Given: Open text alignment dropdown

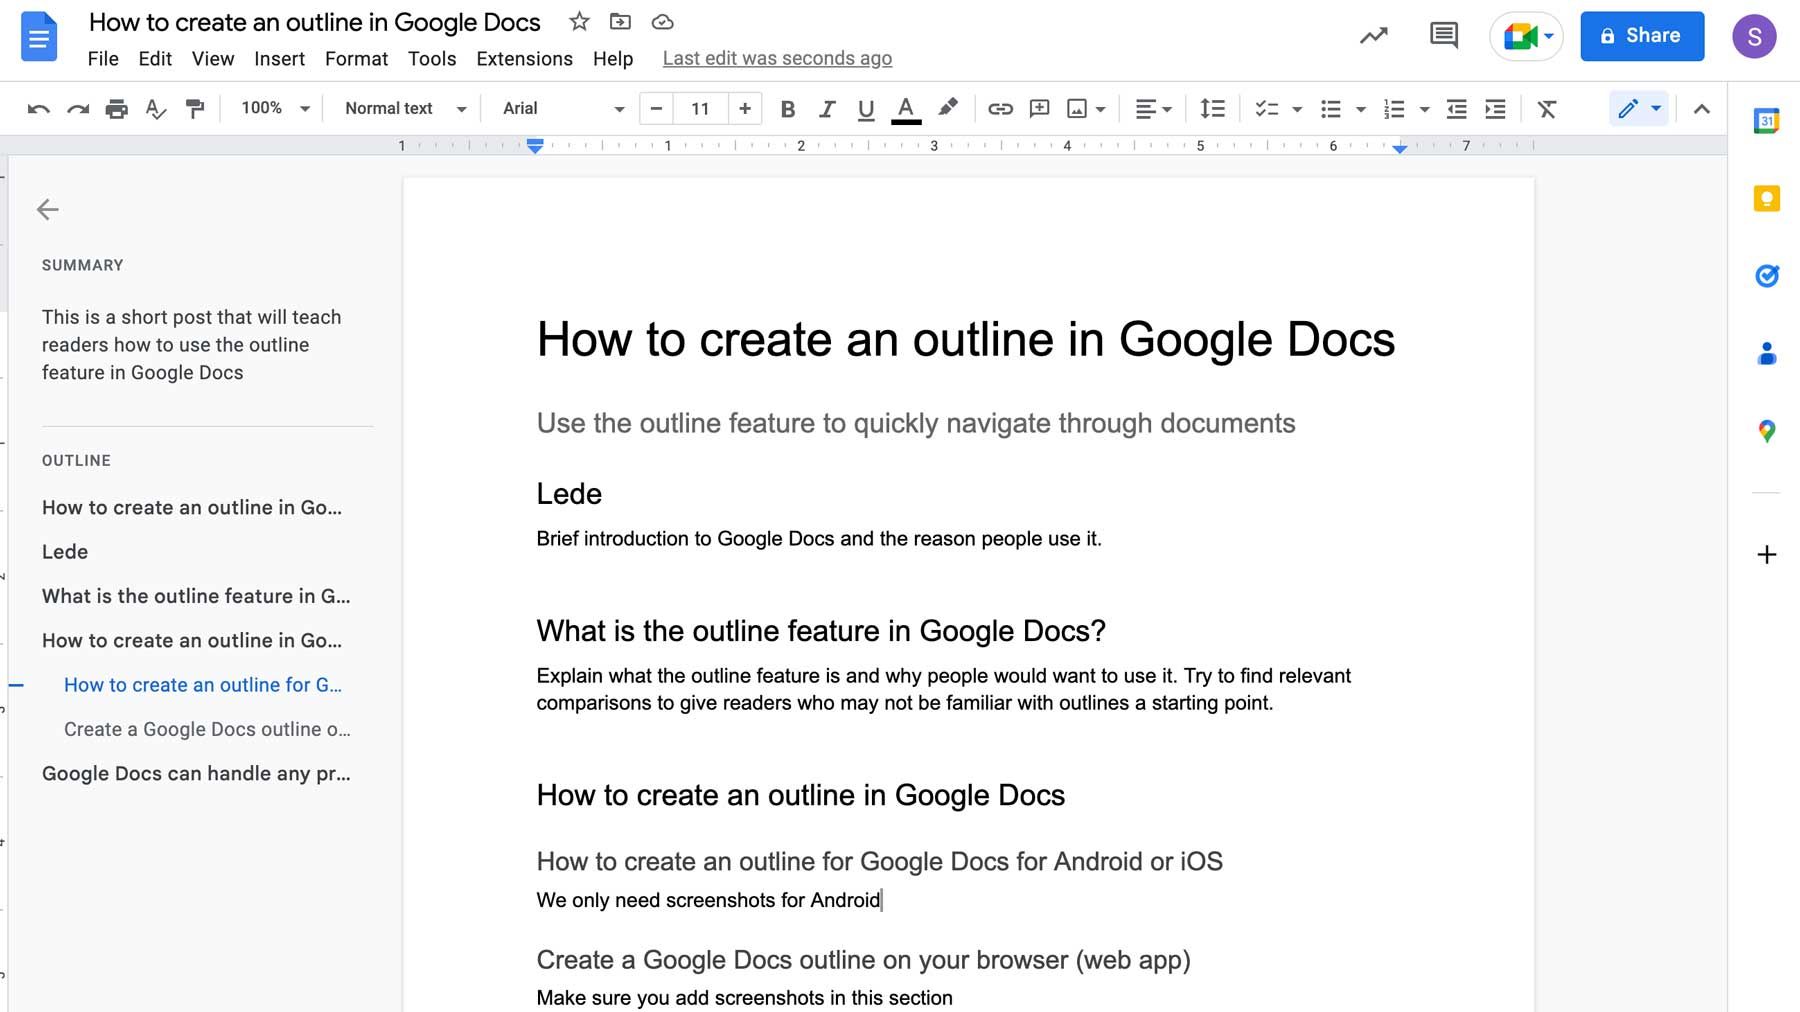Looking at the screenshot, I should point(1153,109).
